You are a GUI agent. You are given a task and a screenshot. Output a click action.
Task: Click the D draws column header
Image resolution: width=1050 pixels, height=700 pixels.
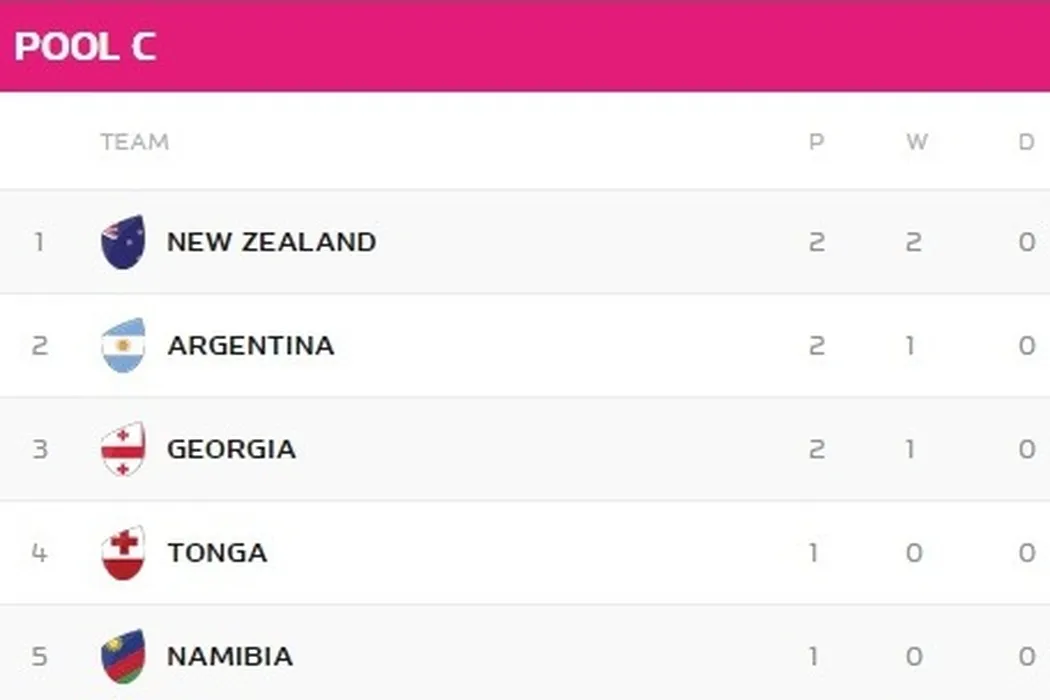pyautogui.click(x=1026, y=142)
